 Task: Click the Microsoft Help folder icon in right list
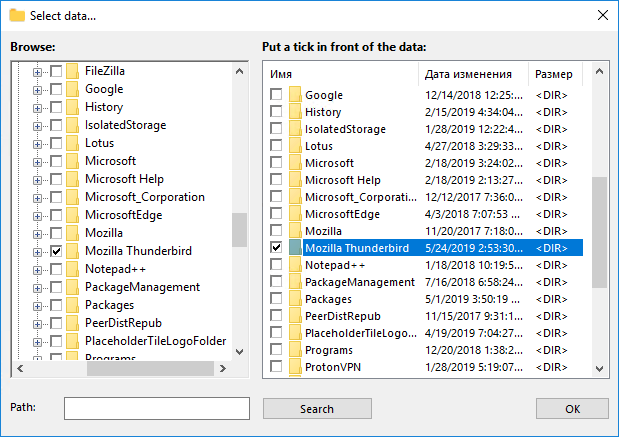click(295, 180)
